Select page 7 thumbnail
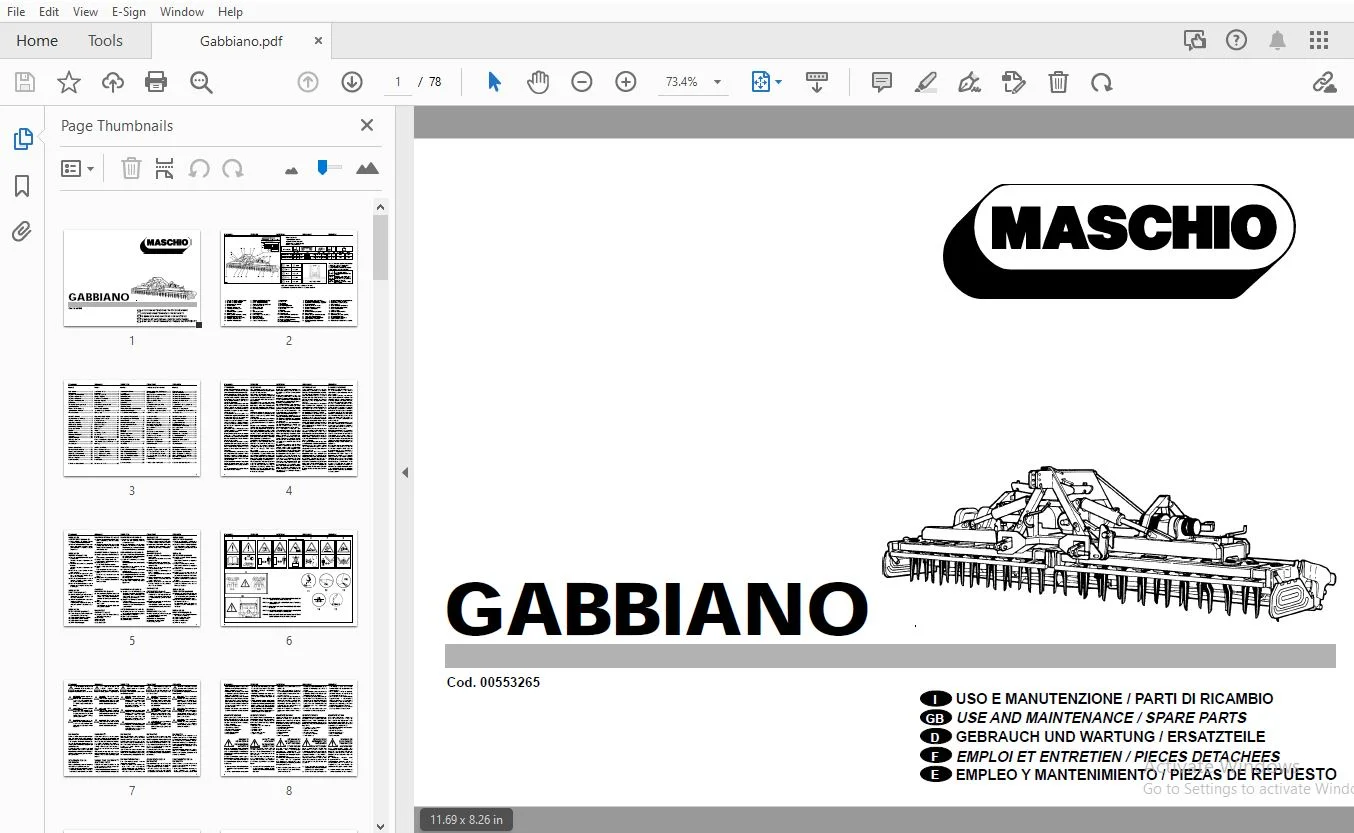Screen dimensions: 1354x833 pos(132,728)
